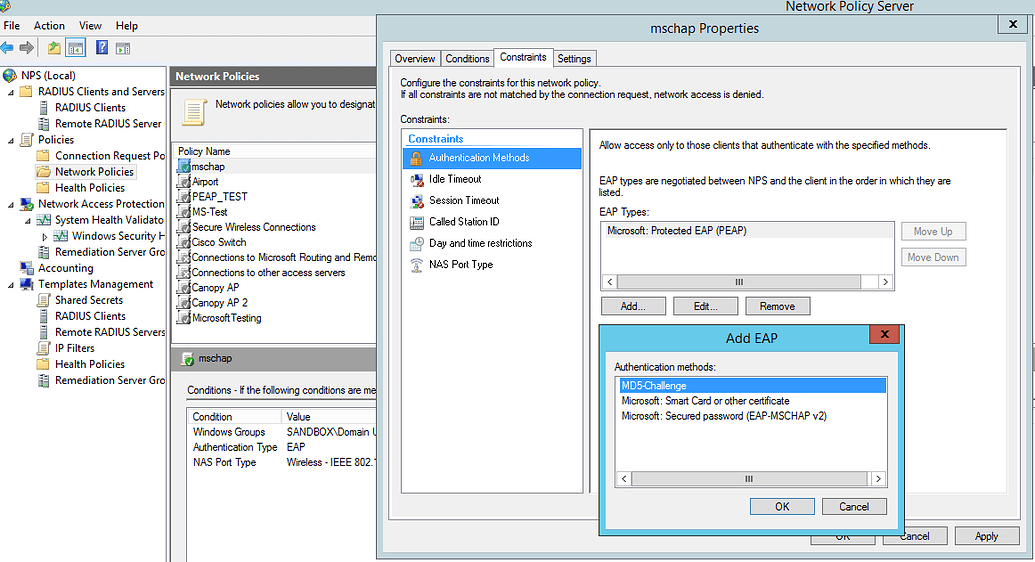The height and width of the screenshot is (562, 1035).
Task: Select the Day and time restrictions icon
Action: (x=417, y=244)
